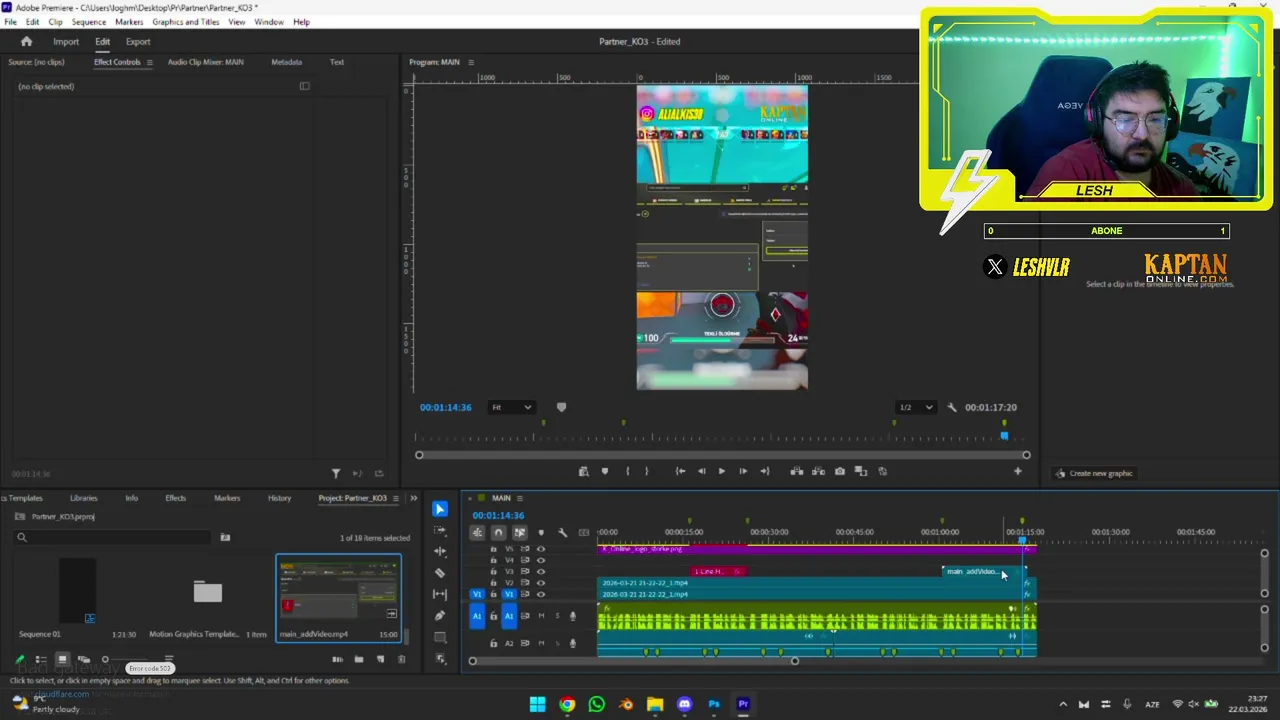Viewport: 1280px width, 720px height.
Task: Click main_addVideo.mp4 thumbnail in Project panel
Action: (x=339, y=592)
